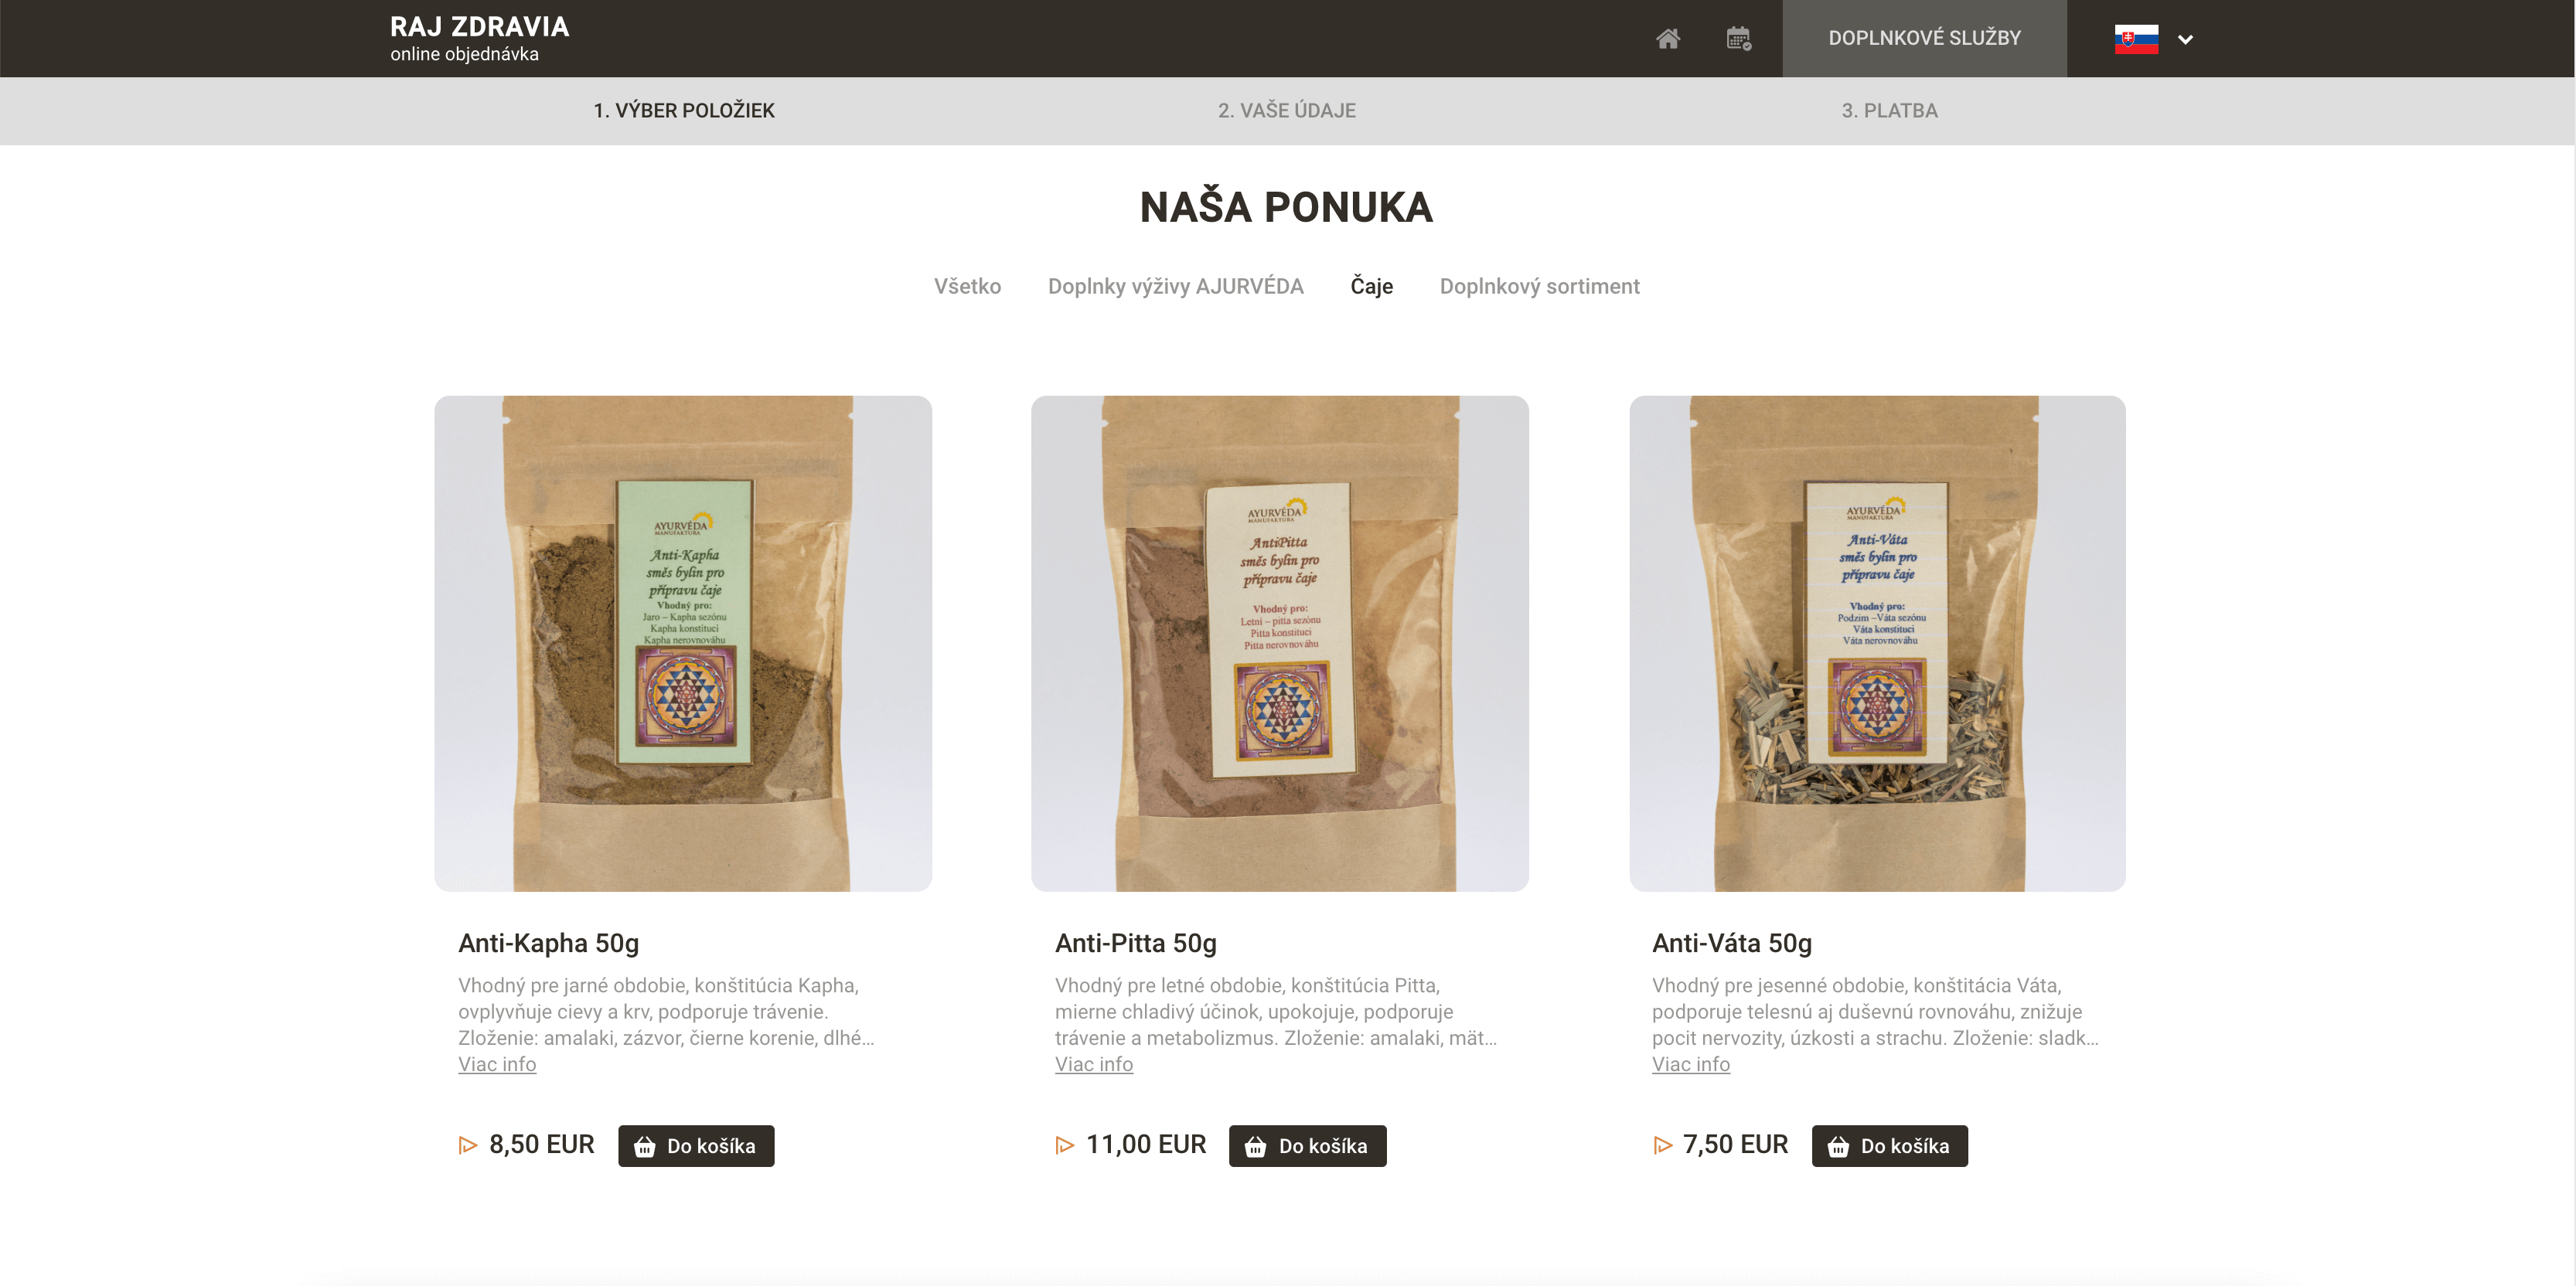Open Viac info for Anti-Váta
The width and height of the screenshot is (2576, 1286).
point(1691,1064)
